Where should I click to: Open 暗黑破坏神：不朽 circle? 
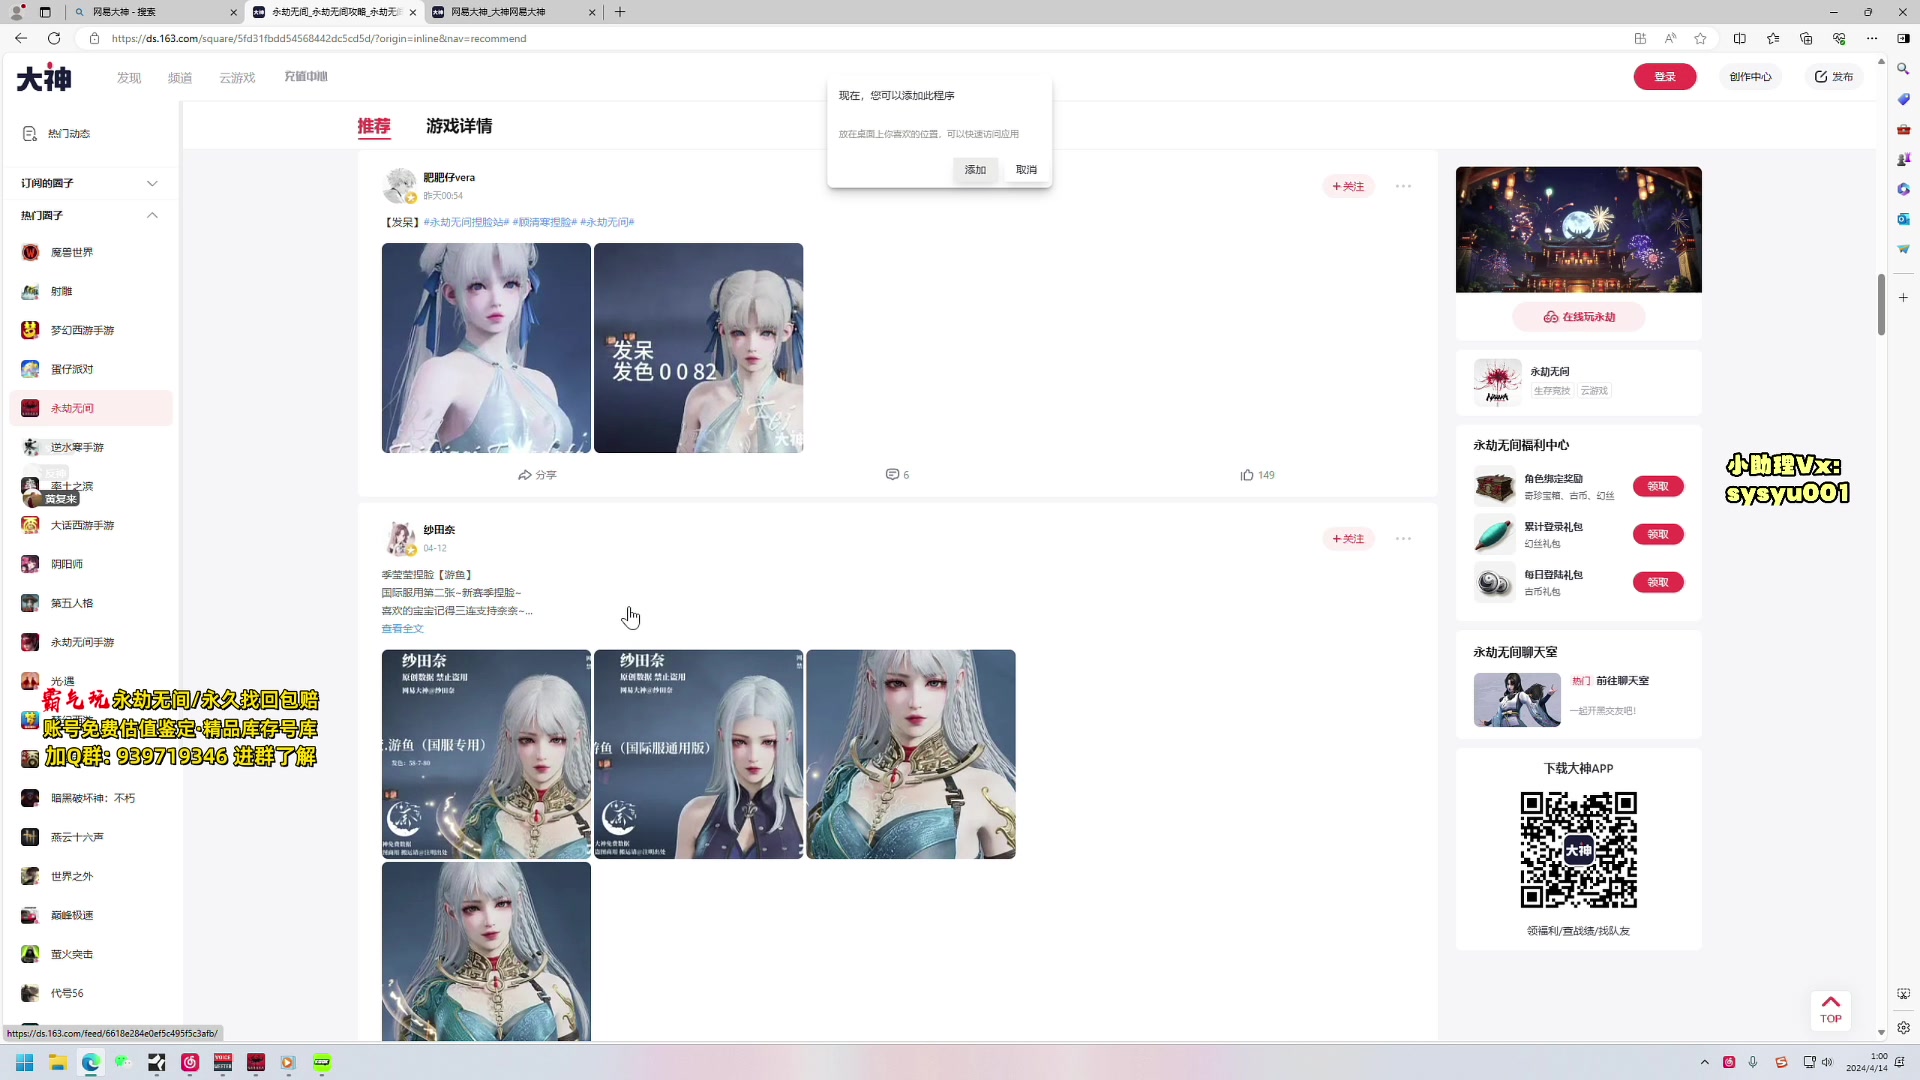pos(91,798)
